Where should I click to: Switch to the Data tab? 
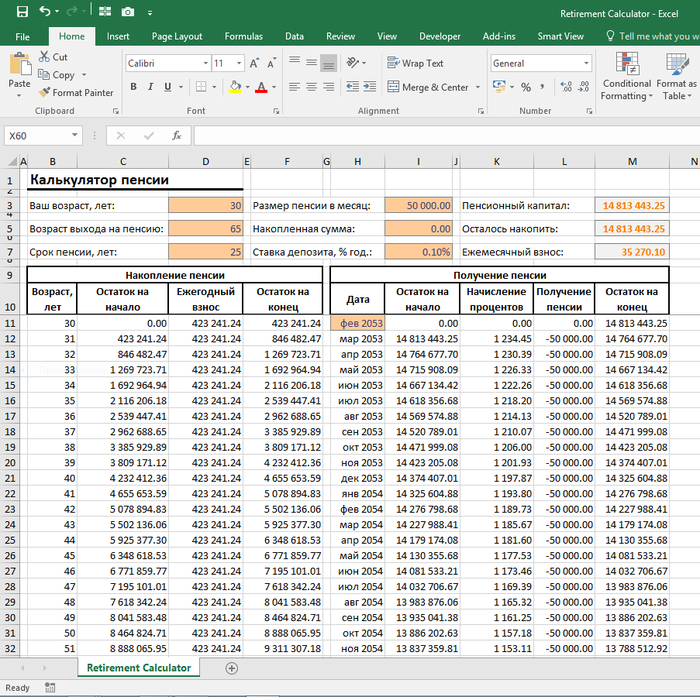pyautogui.click(x=294, y=37)
